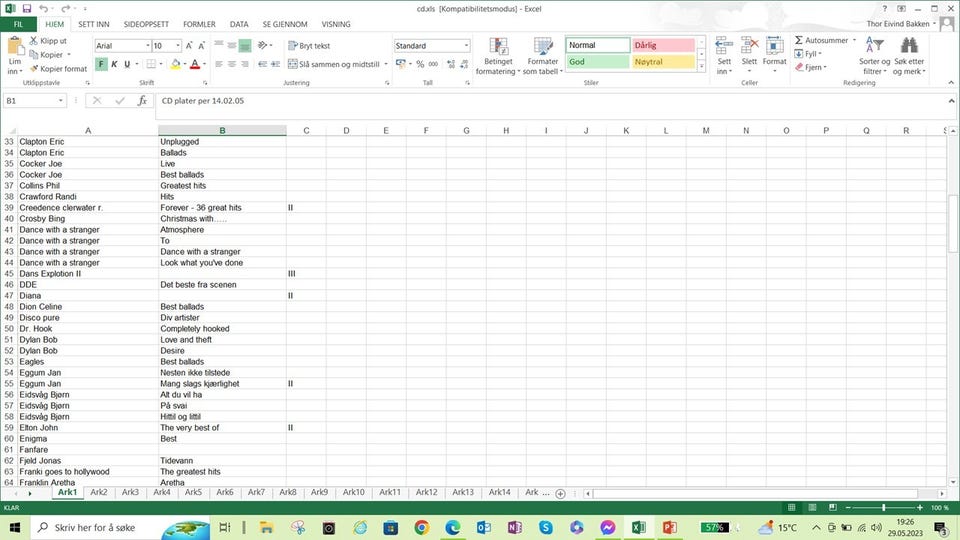
Task: Open the font color picker
Action: coord(195,64)
